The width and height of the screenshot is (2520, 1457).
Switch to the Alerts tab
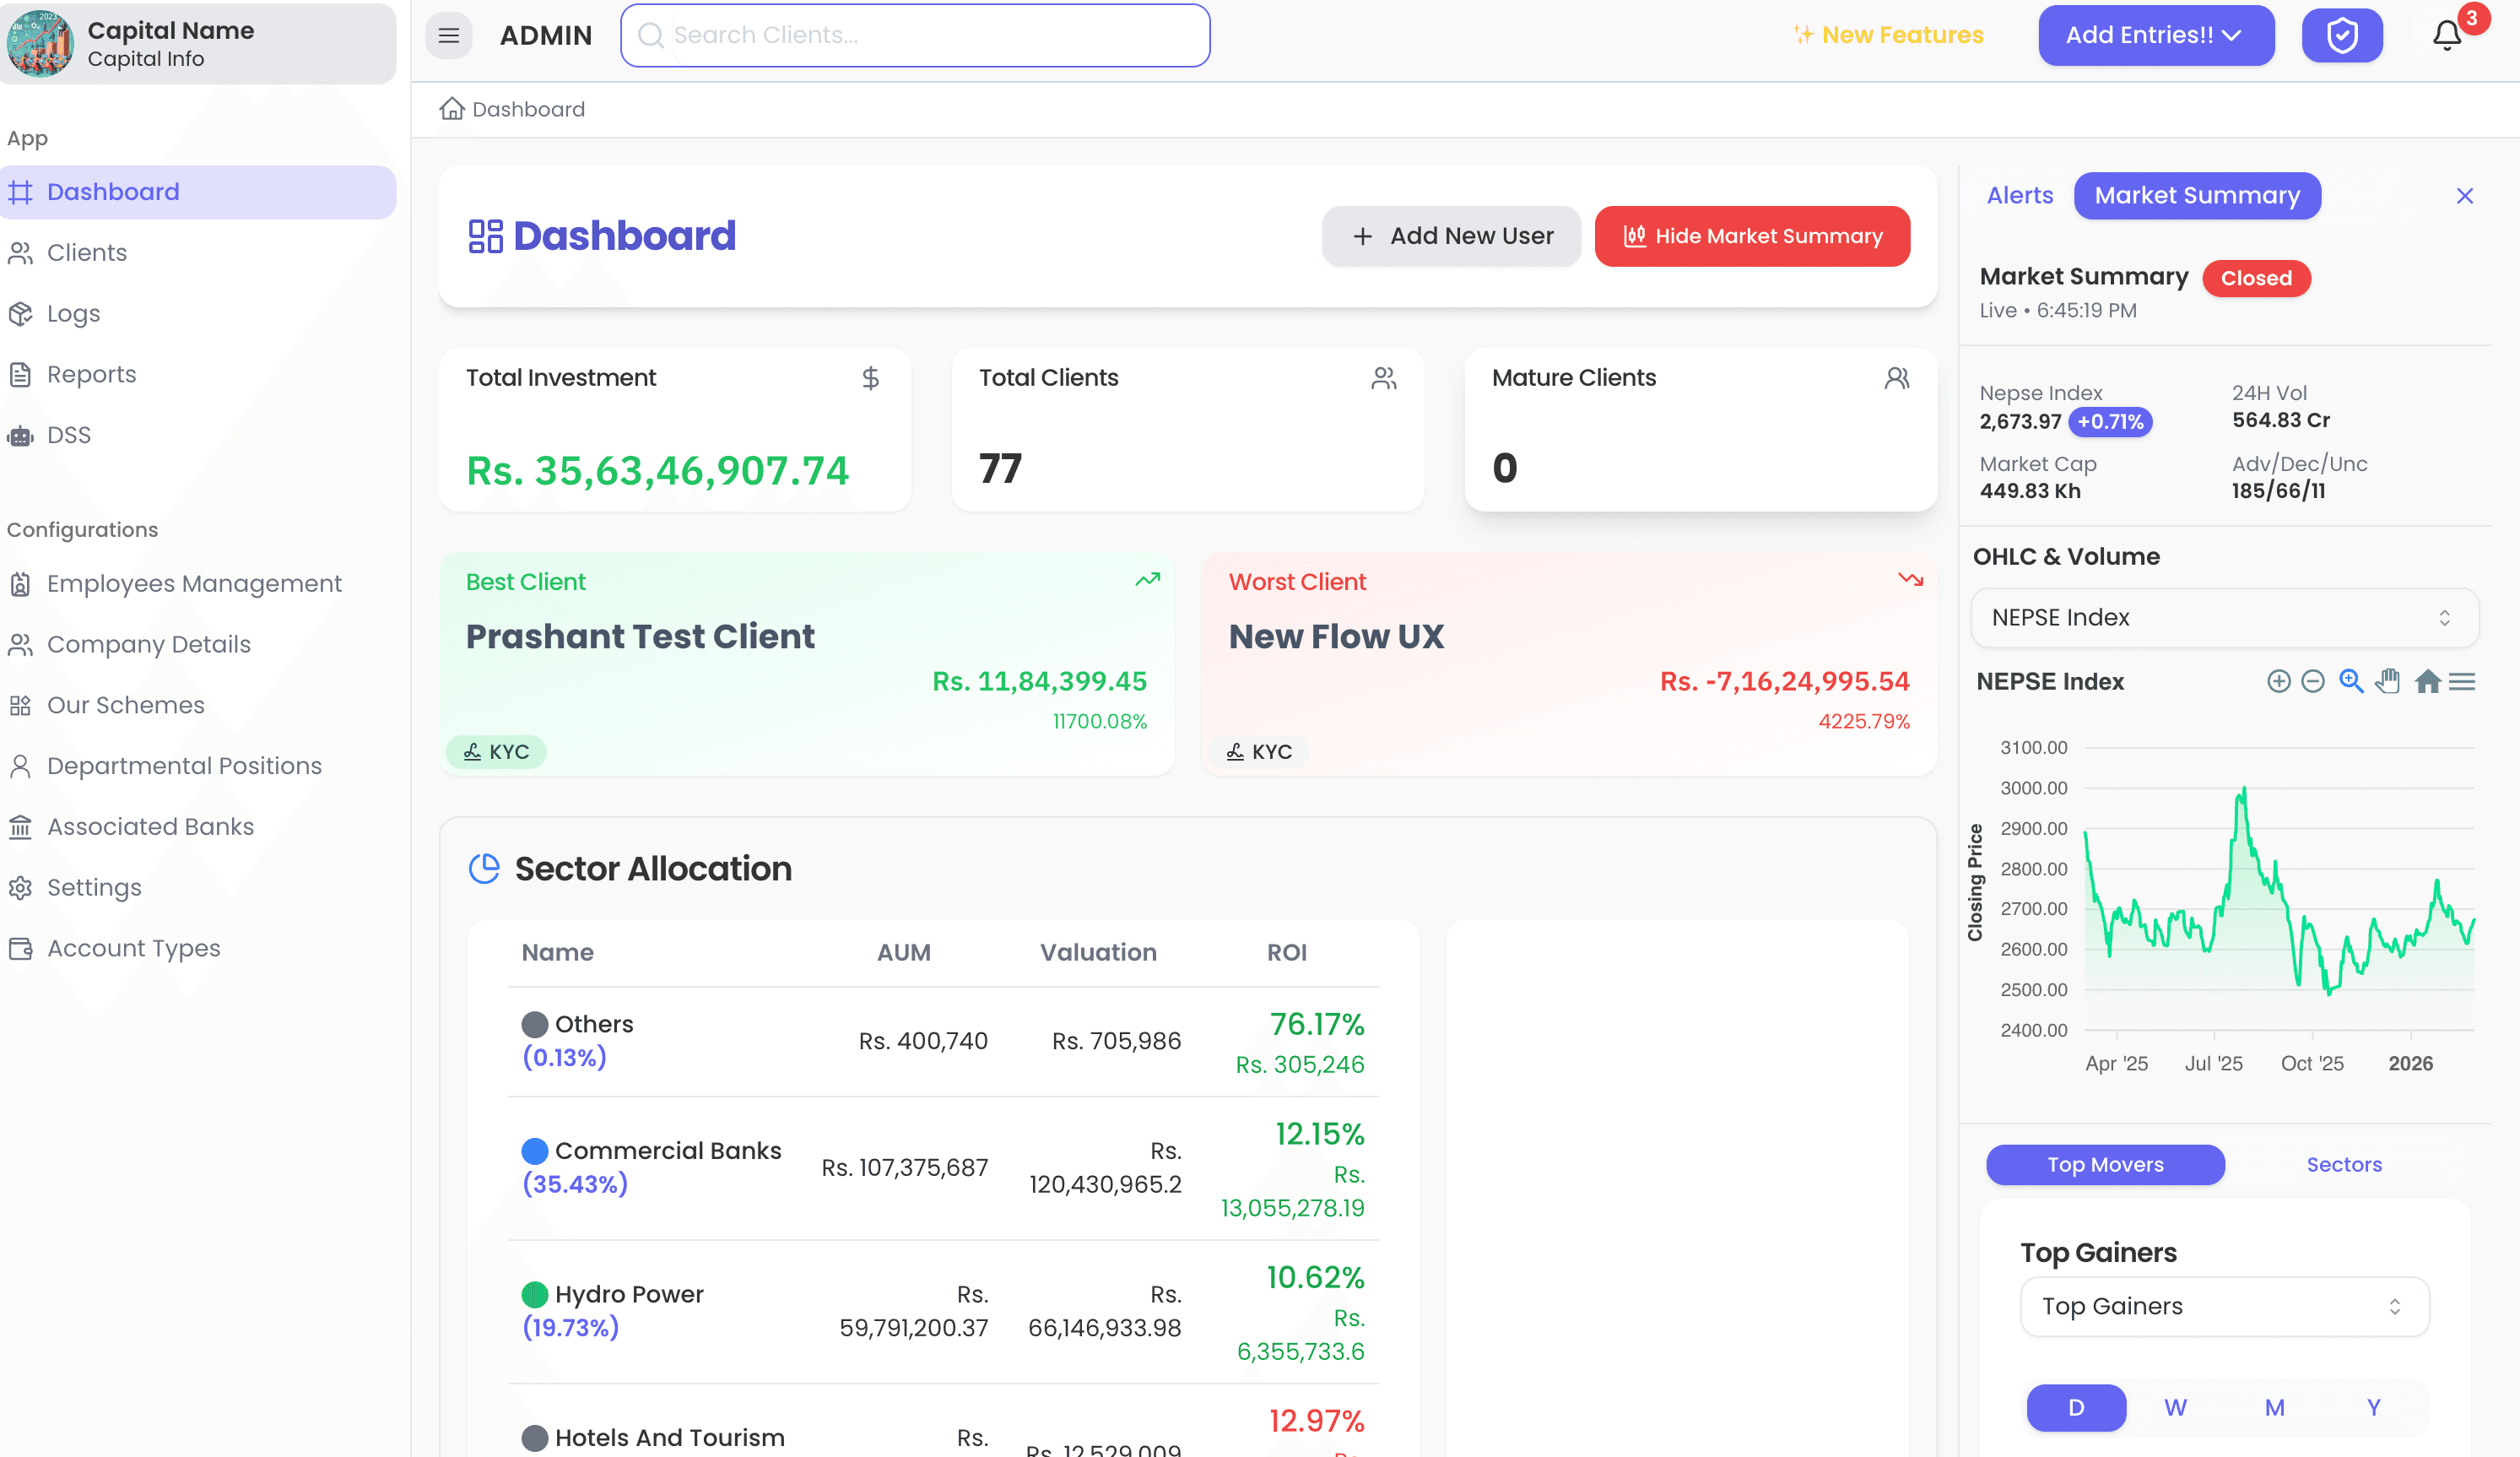pyautogui.click(x=2019, y=195)
